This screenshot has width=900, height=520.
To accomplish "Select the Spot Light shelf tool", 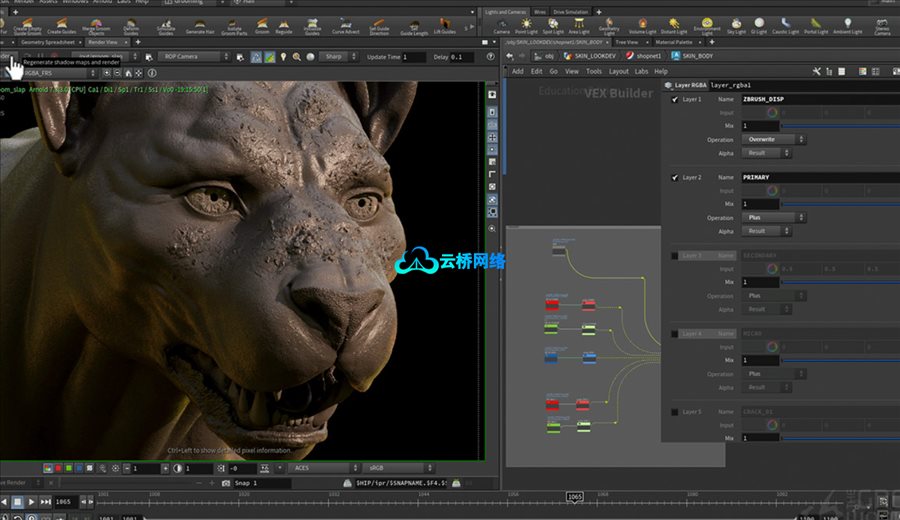I will (x=553, y=25).
